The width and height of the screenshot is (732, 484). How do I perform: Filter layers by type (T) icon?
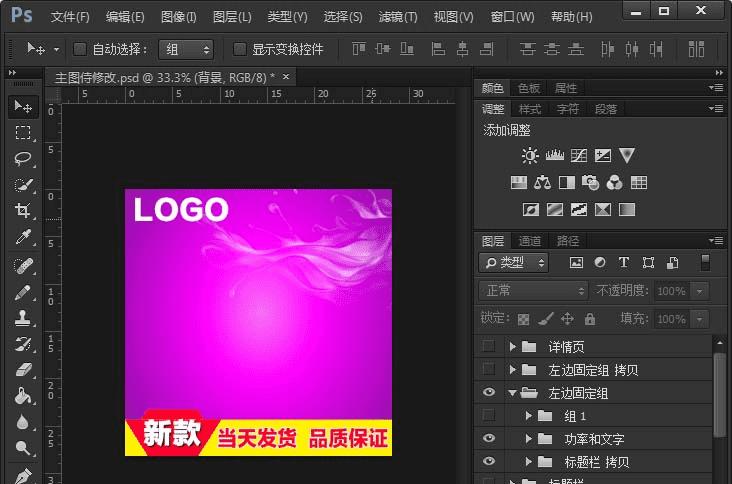(624, 262)
